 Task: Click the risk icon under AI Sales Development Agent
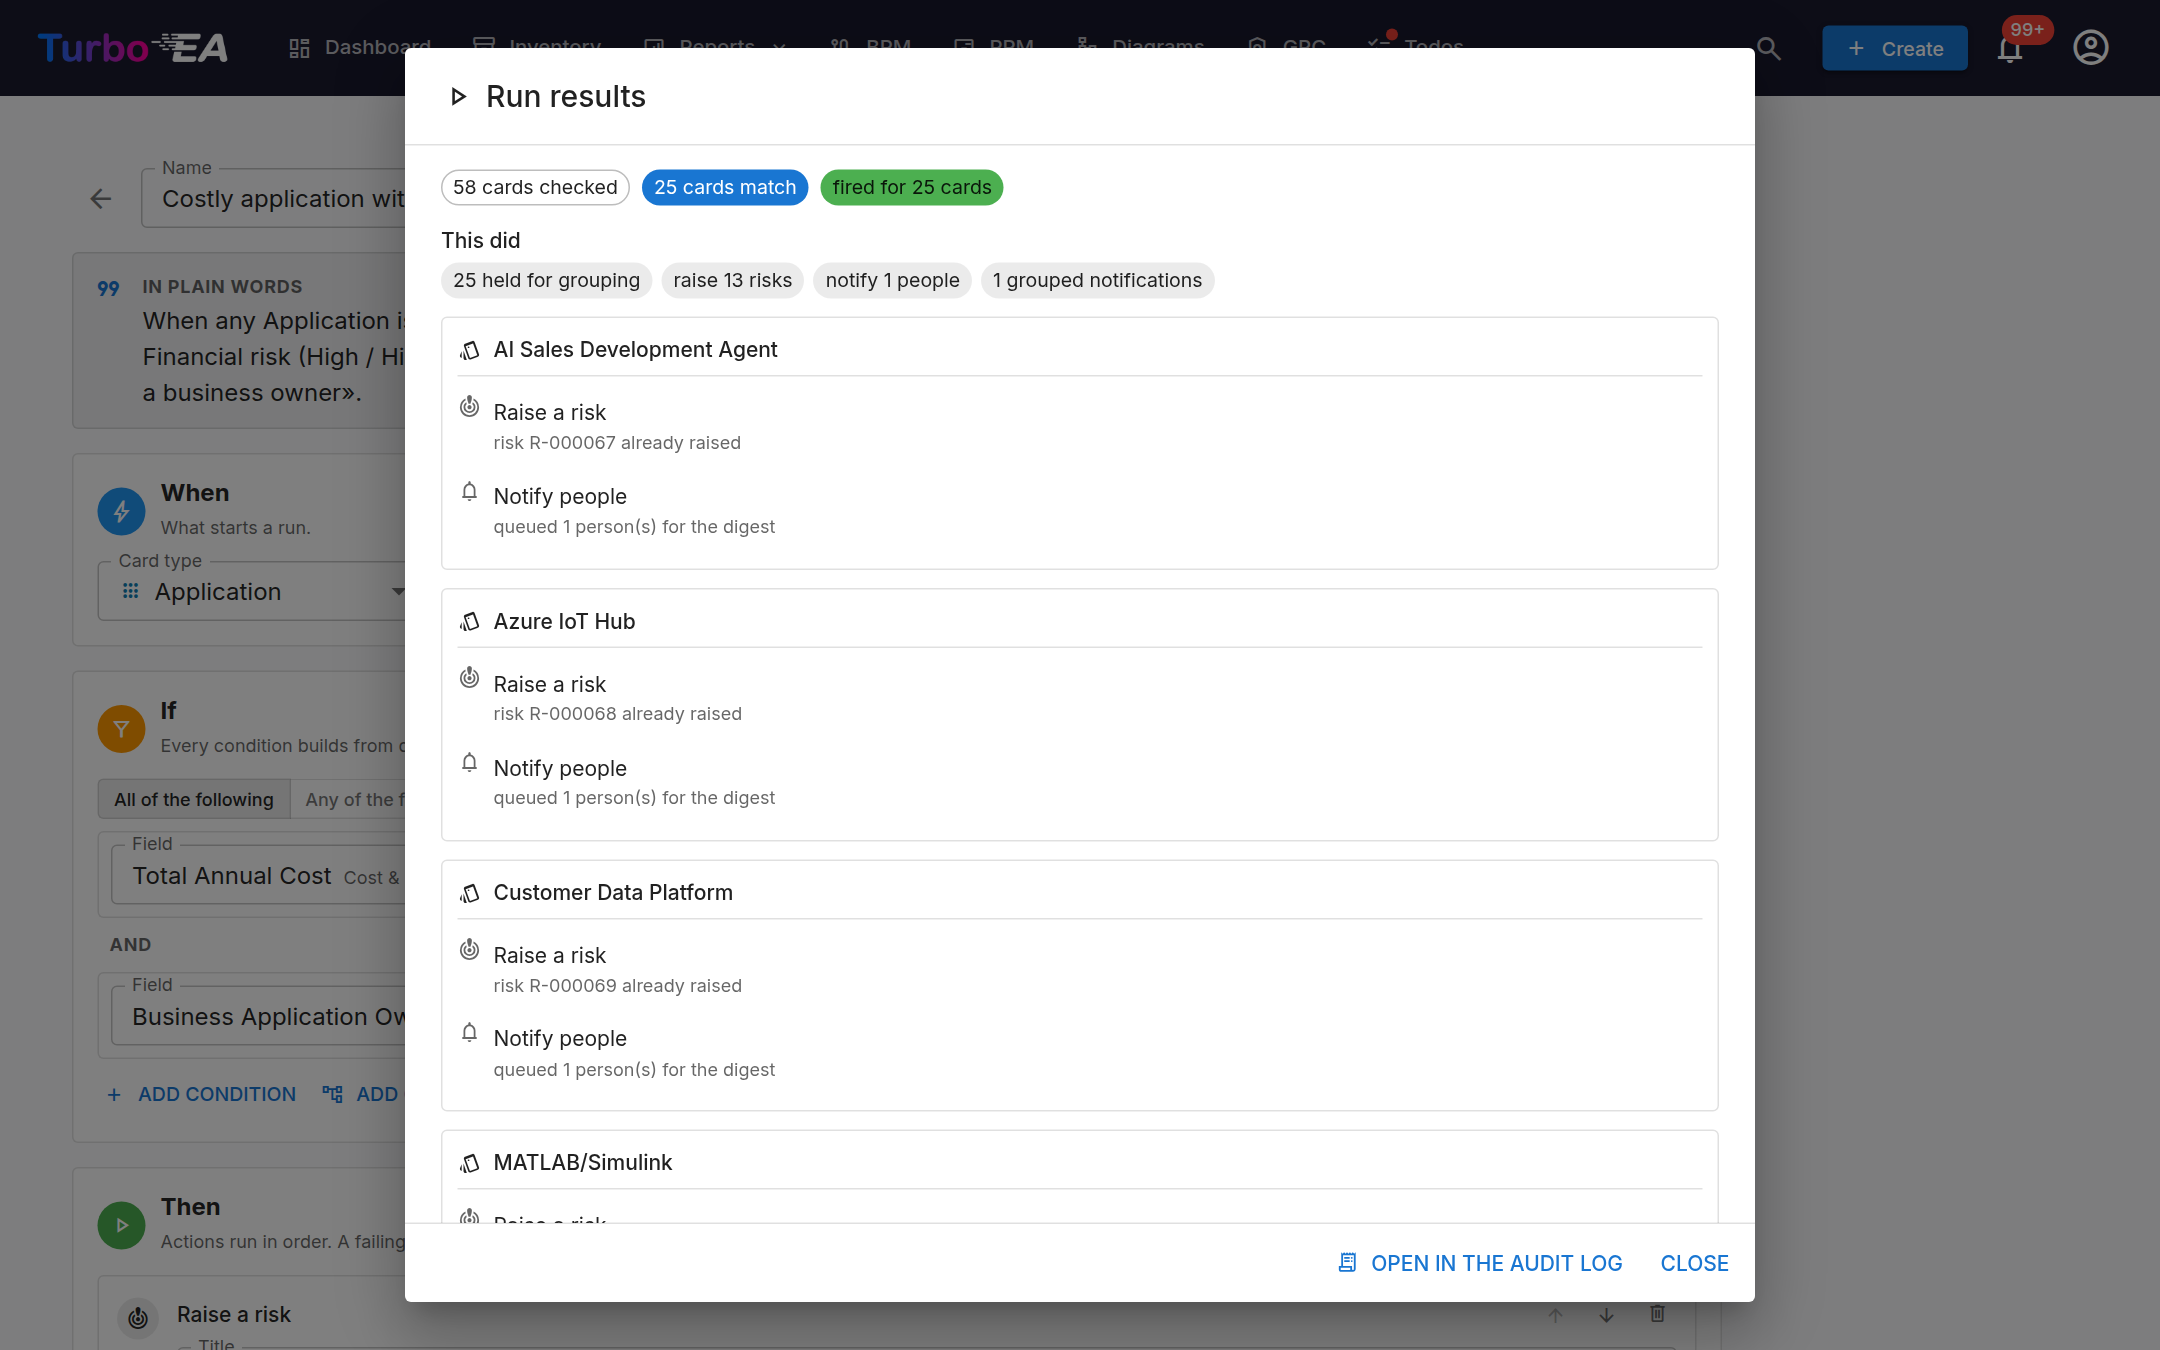pos(469,407)
